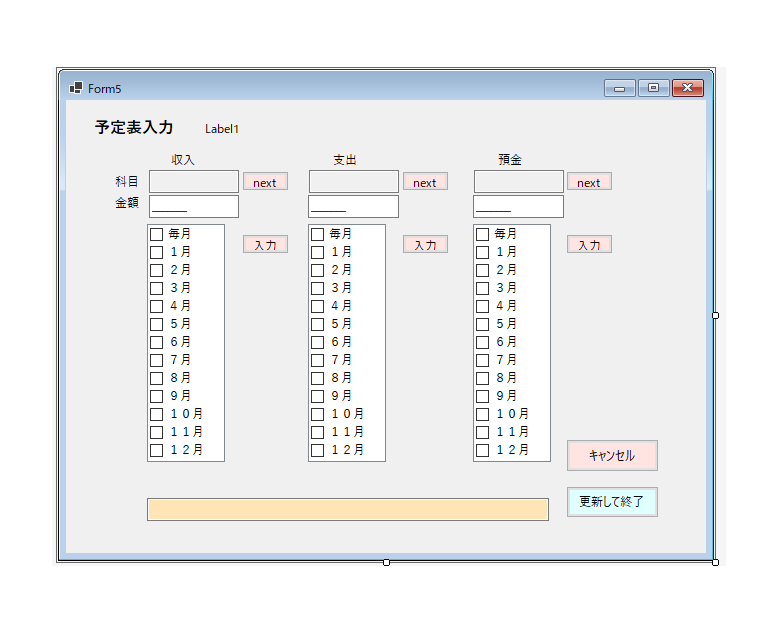Click the 預金 科目 text box
This screenshot has width=778, height=633.
(518, 182)
